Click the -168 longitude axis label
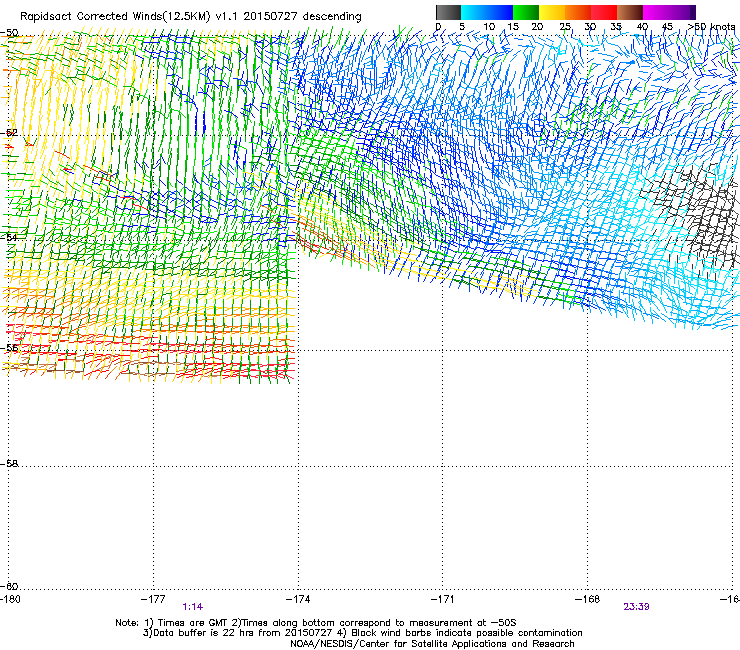The width and height of the screenshot is (740, 650). pyautogui.click(x=588, y=599)
